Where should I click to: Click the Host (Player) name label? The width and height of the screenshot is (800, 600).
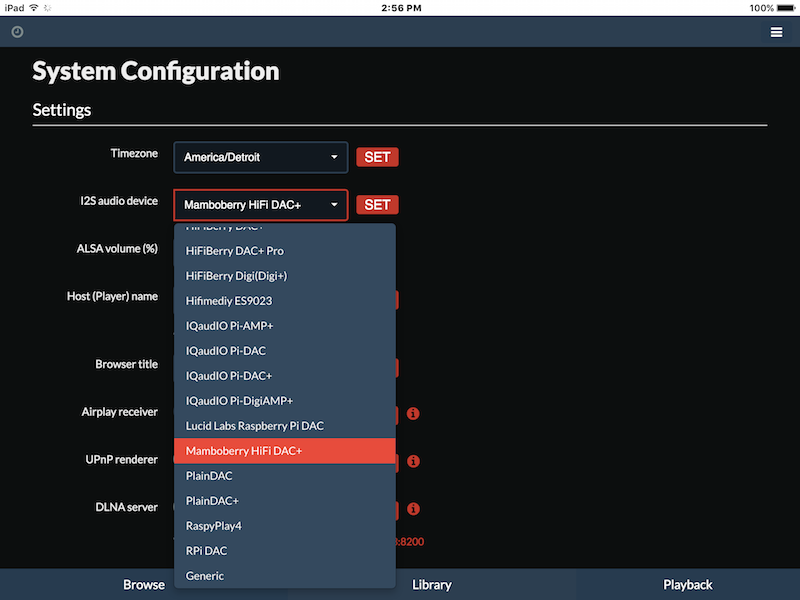(x=112, y=296)
